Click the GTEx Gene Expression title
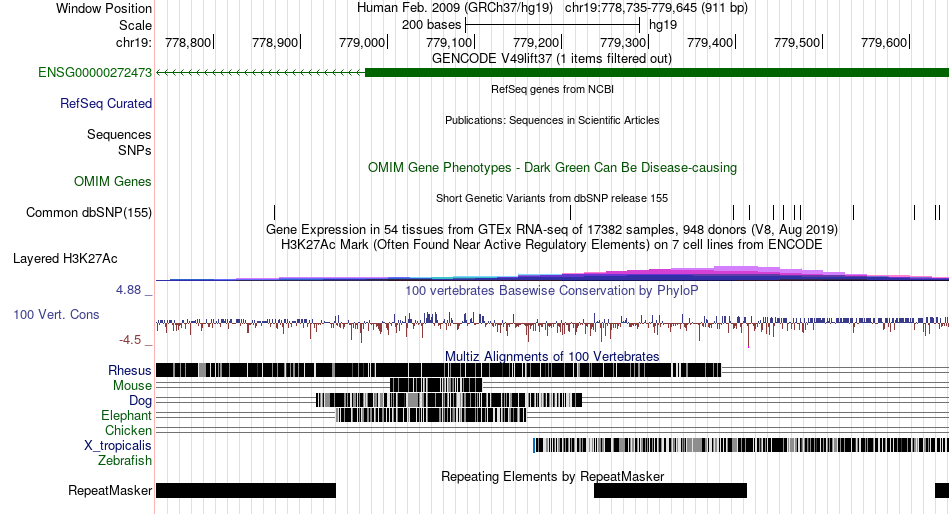Image resolution: width=950 pixels, height=514 pixels. tap(552, 230)
